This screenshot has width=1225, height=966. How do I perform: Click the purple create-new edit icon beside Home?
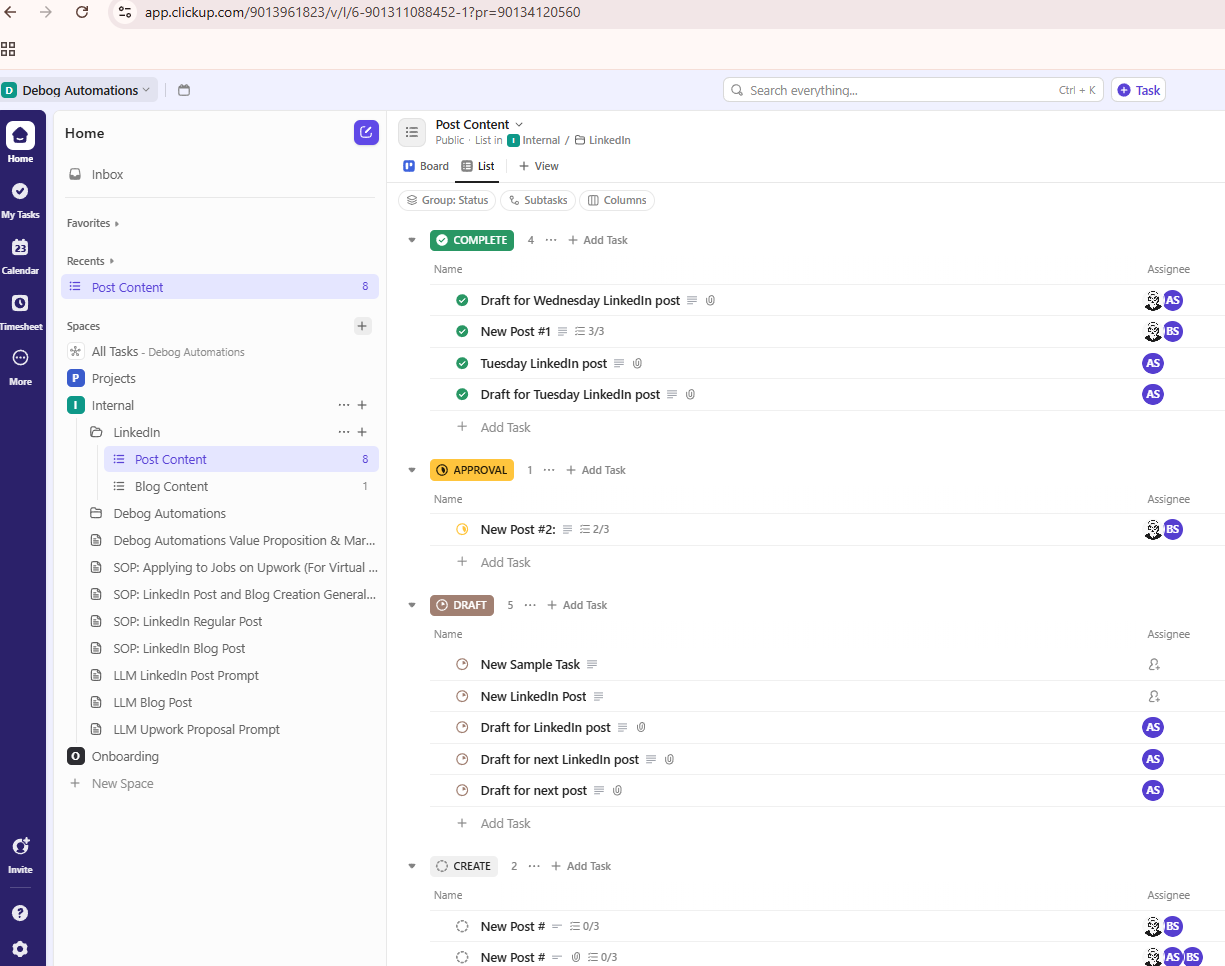coord(366,133)
